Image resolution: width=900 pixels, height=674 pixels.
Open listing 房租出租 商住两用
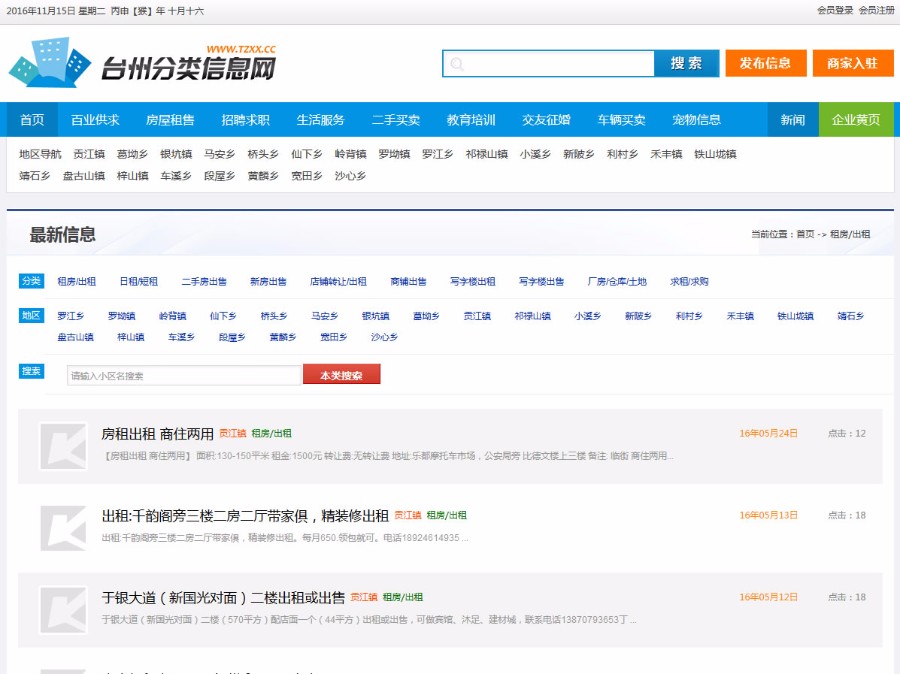click(x=158, y=434)
